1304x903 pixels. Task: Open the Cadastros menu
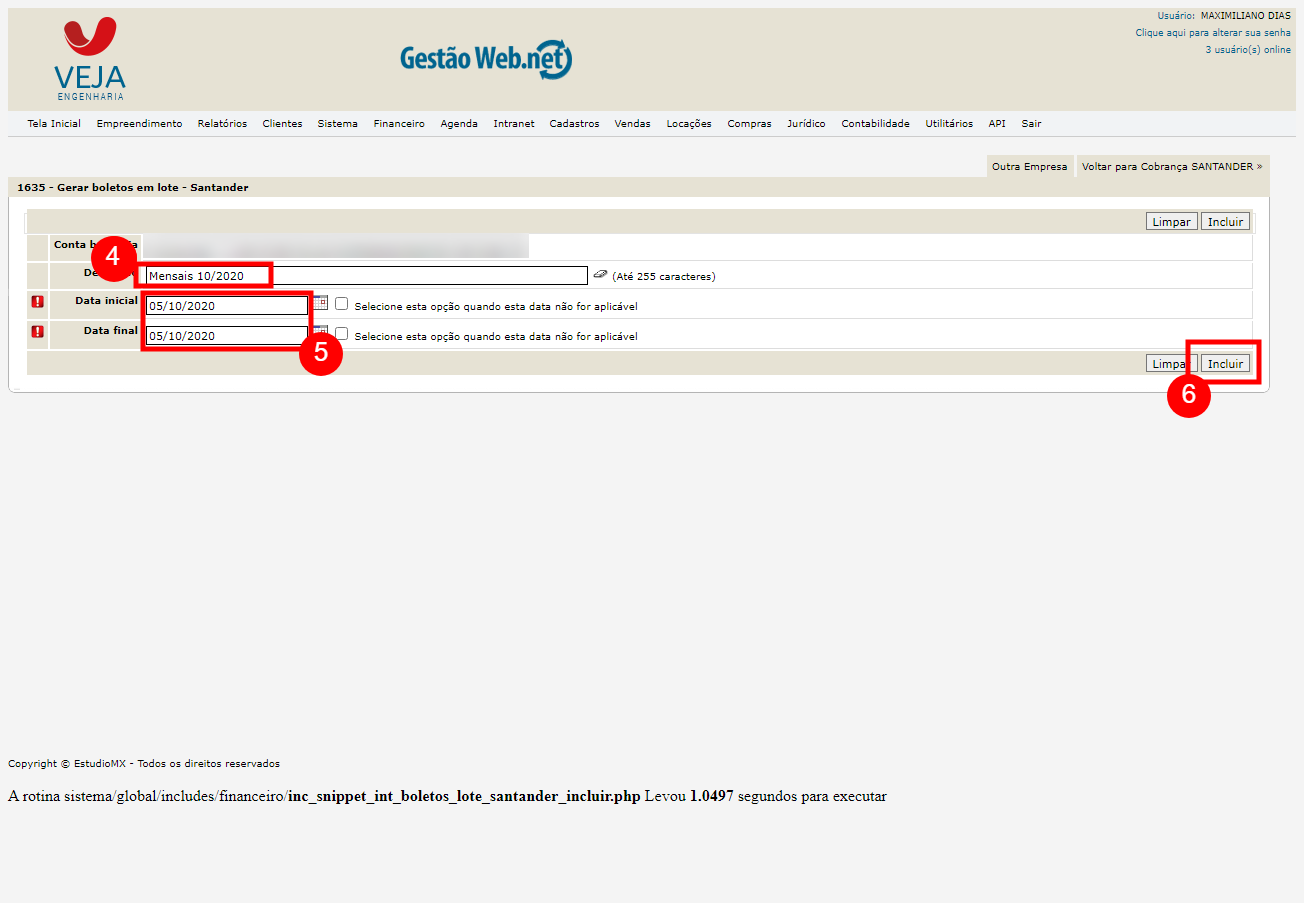[574, 124]
